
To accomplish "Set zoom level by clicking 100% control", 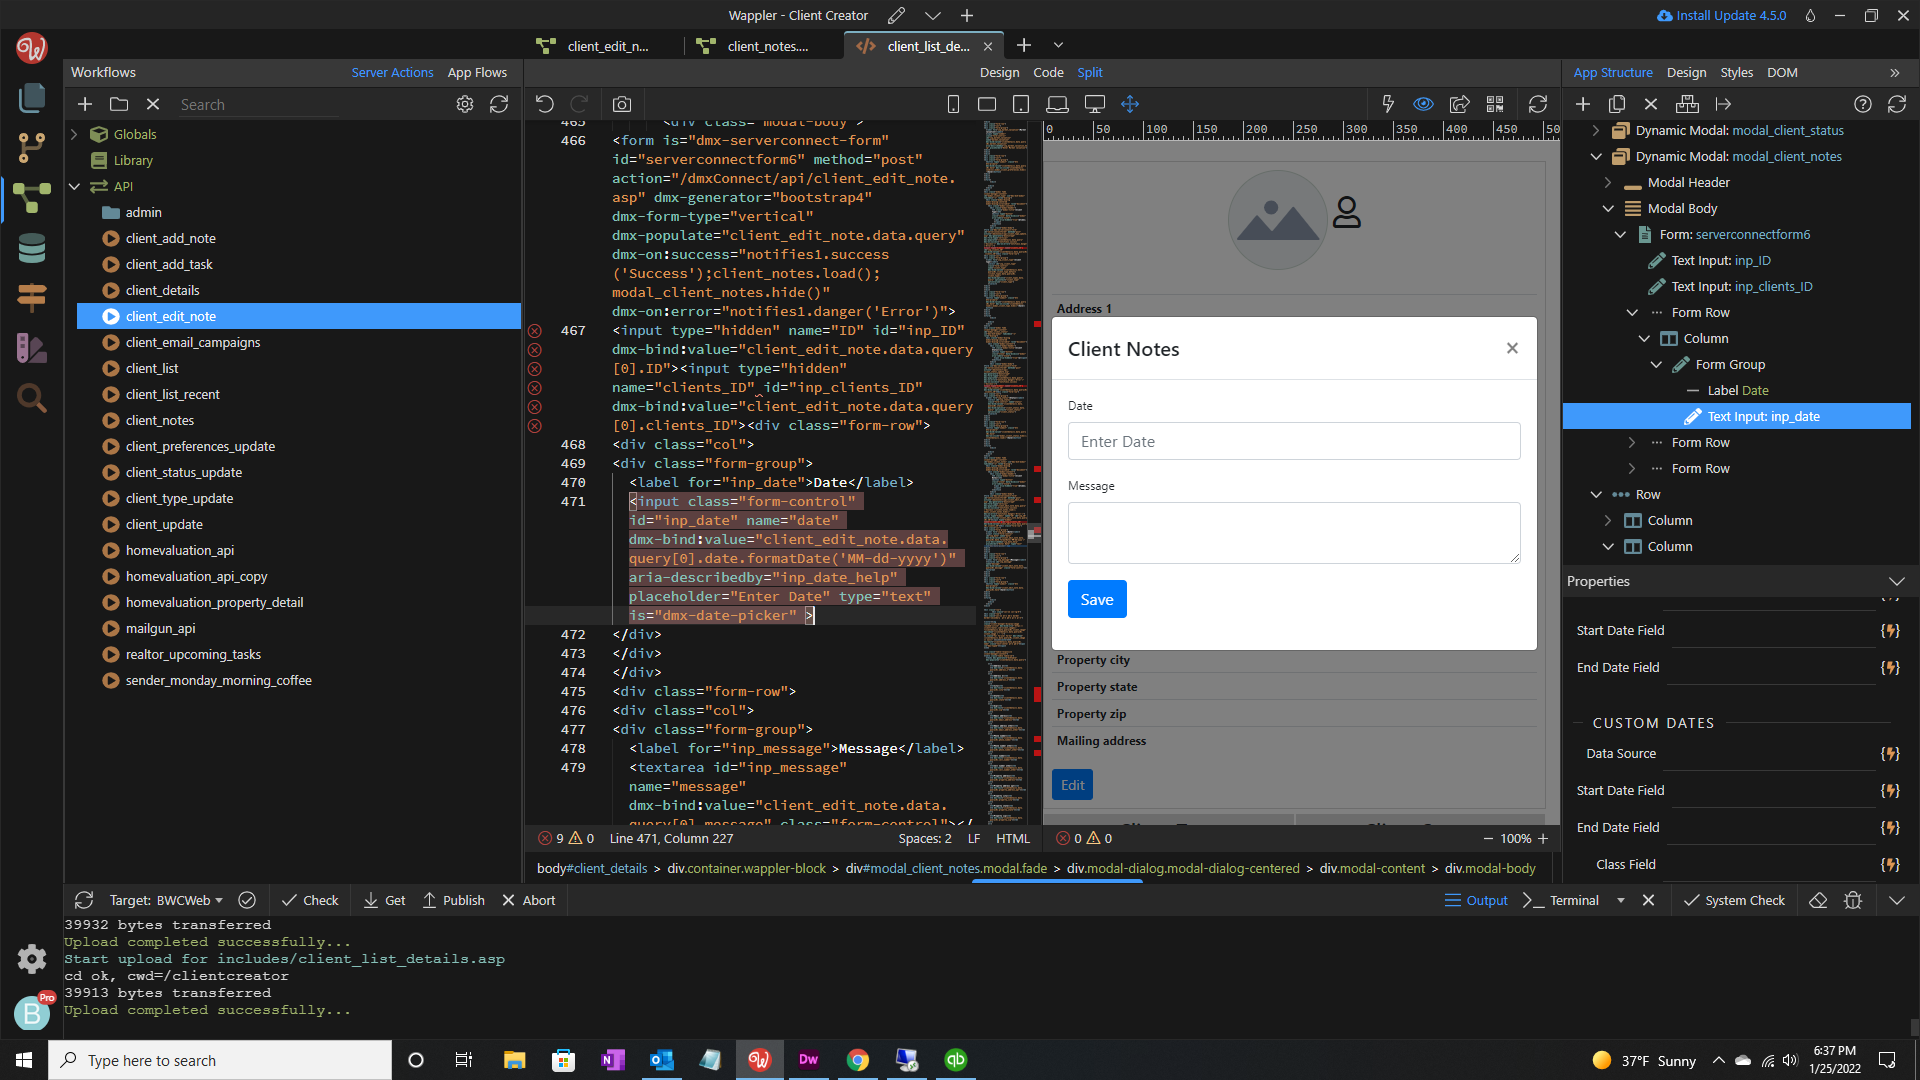I will (1516, 838).
